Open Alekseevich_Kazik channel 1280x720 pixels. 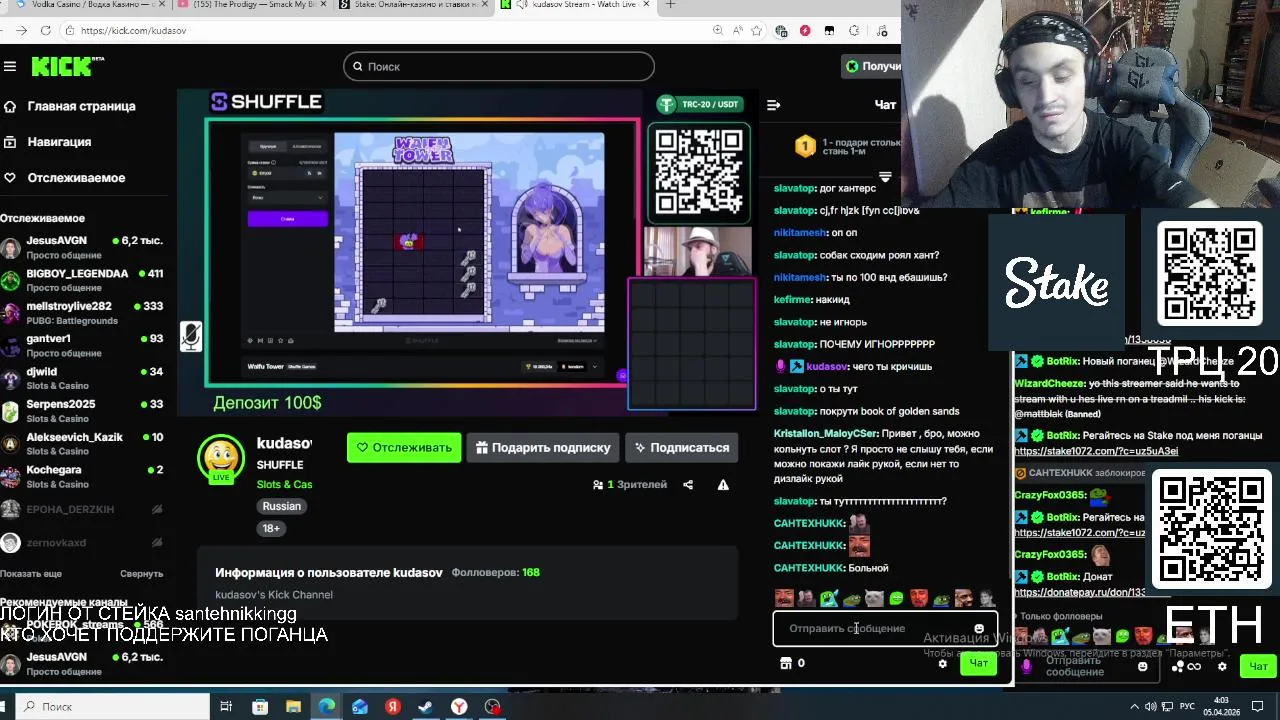[82, 444]
